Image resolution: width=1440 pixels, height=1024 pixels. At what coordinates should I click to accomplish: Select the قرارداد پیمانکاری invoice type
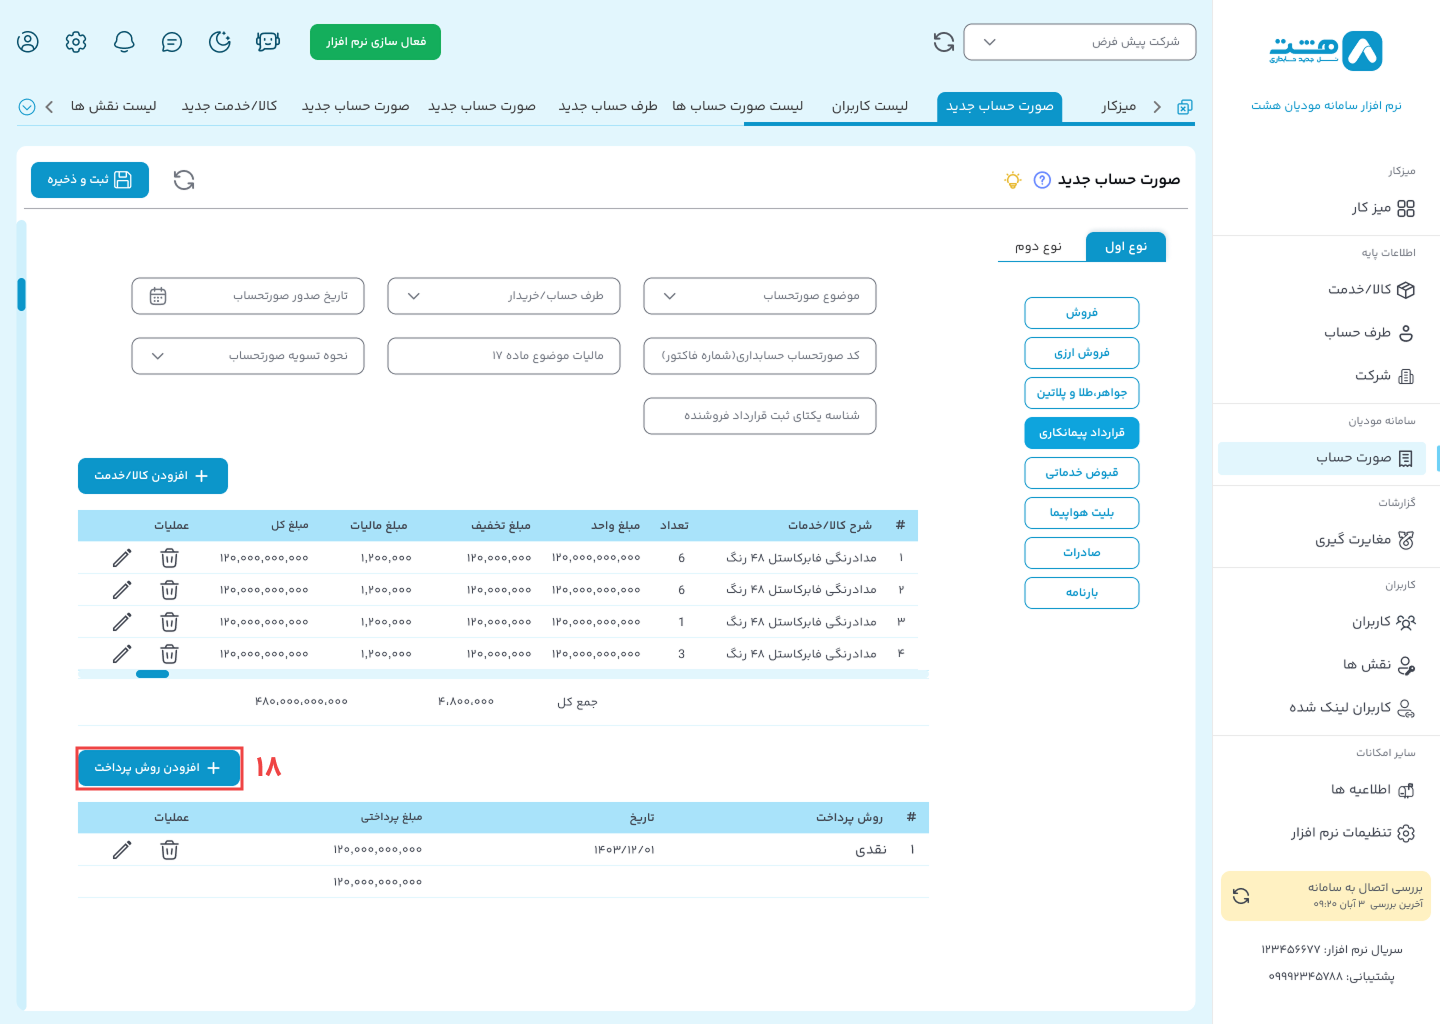click(1081, 433)
